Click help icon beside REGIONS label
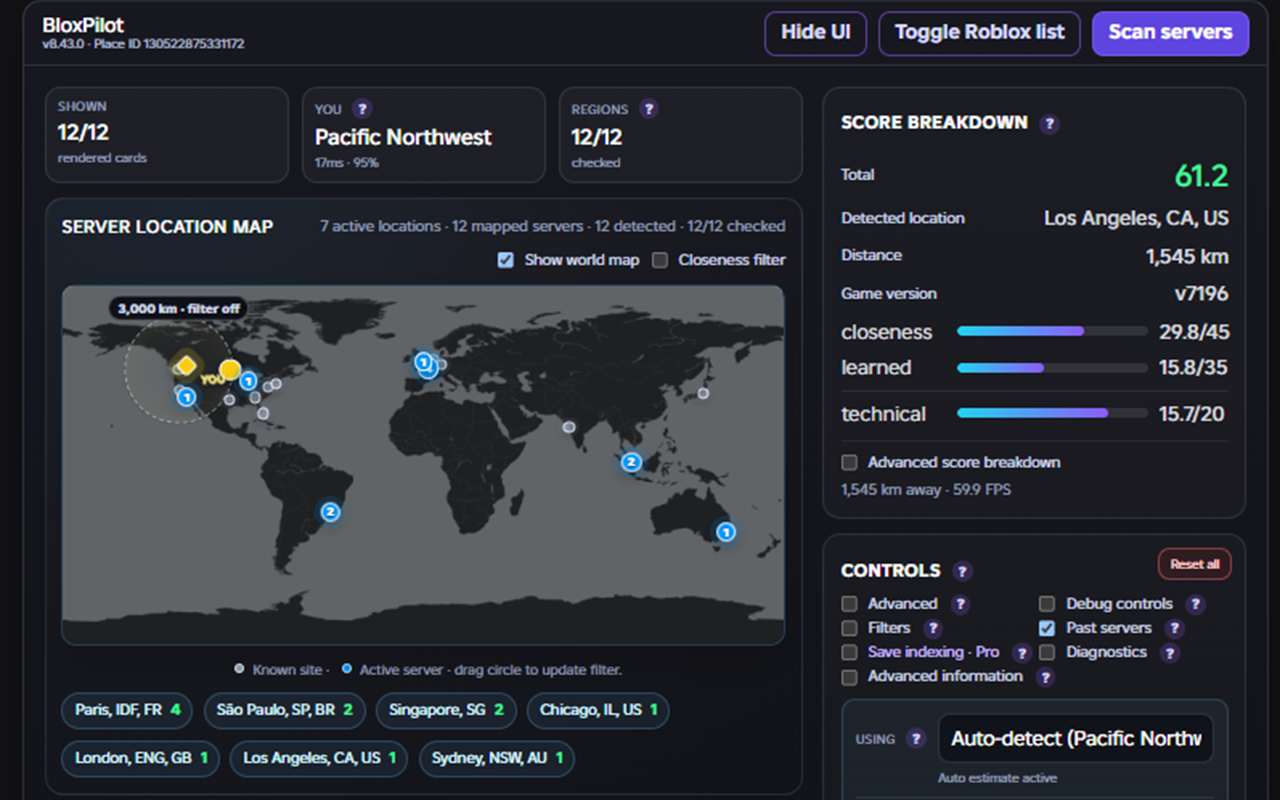Image resolution: width=1280 pixels, height=800 pixels. point(648,109)
